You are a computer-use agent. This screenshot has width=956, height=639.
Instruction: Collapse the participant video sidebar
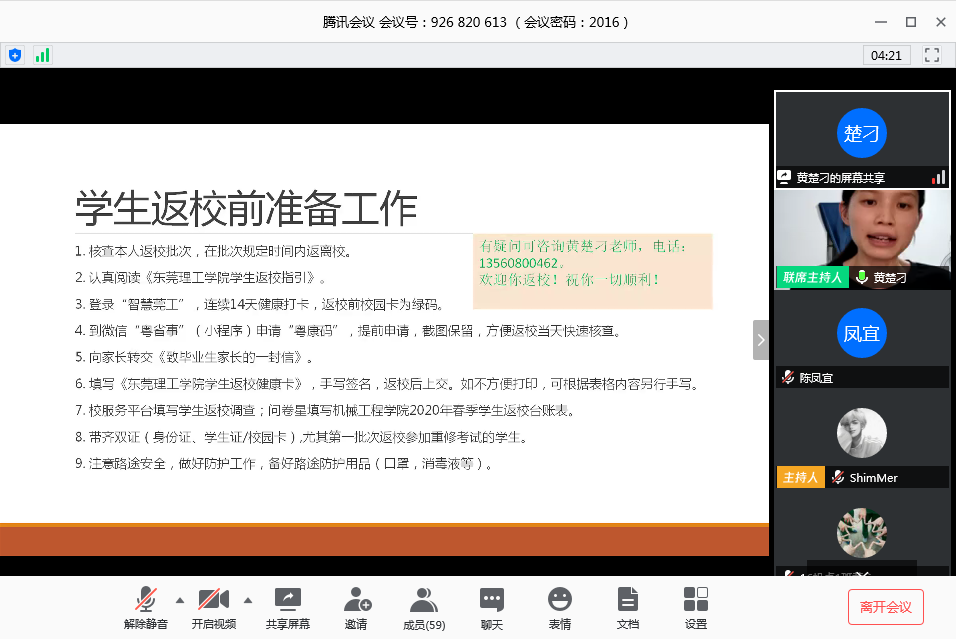[761, 340]
